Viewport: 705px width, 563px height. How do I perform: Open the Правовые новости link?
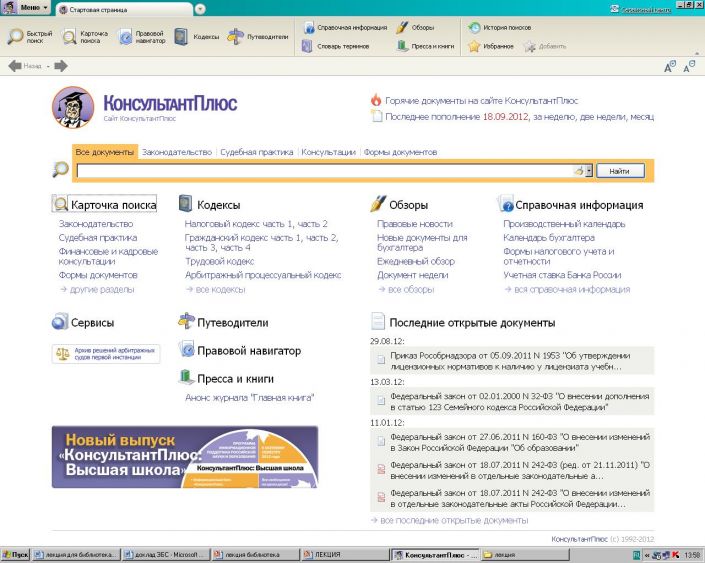click(x=415, y=223)
